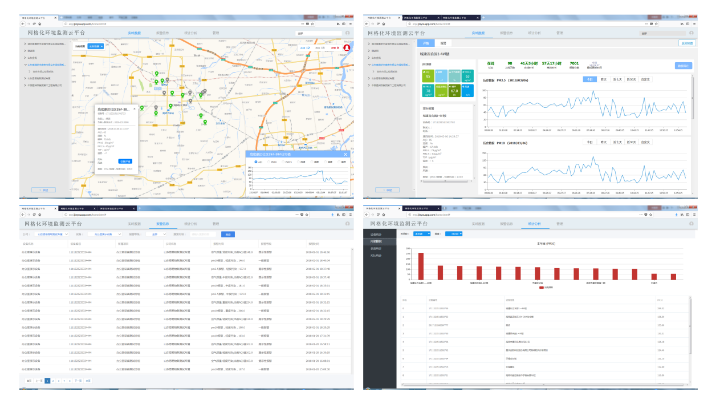Select the first colored pollutant tile in the detail window
Image resolution: width=720 pixels, height=404 pixels.
[x=428, y=74]
